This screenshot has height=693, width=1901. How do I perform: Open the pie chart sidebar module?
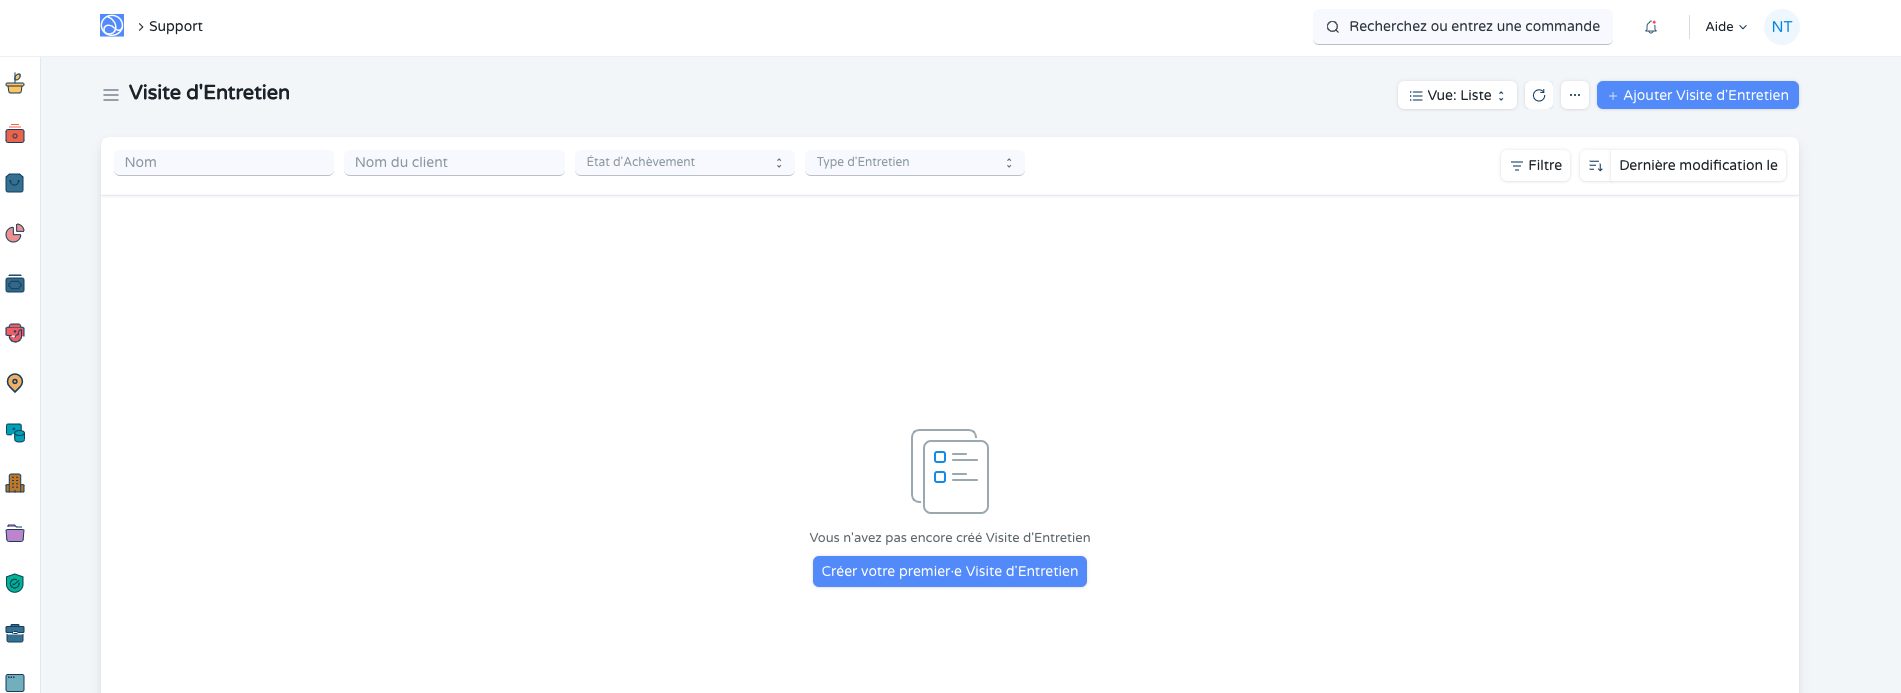point(15,233)
